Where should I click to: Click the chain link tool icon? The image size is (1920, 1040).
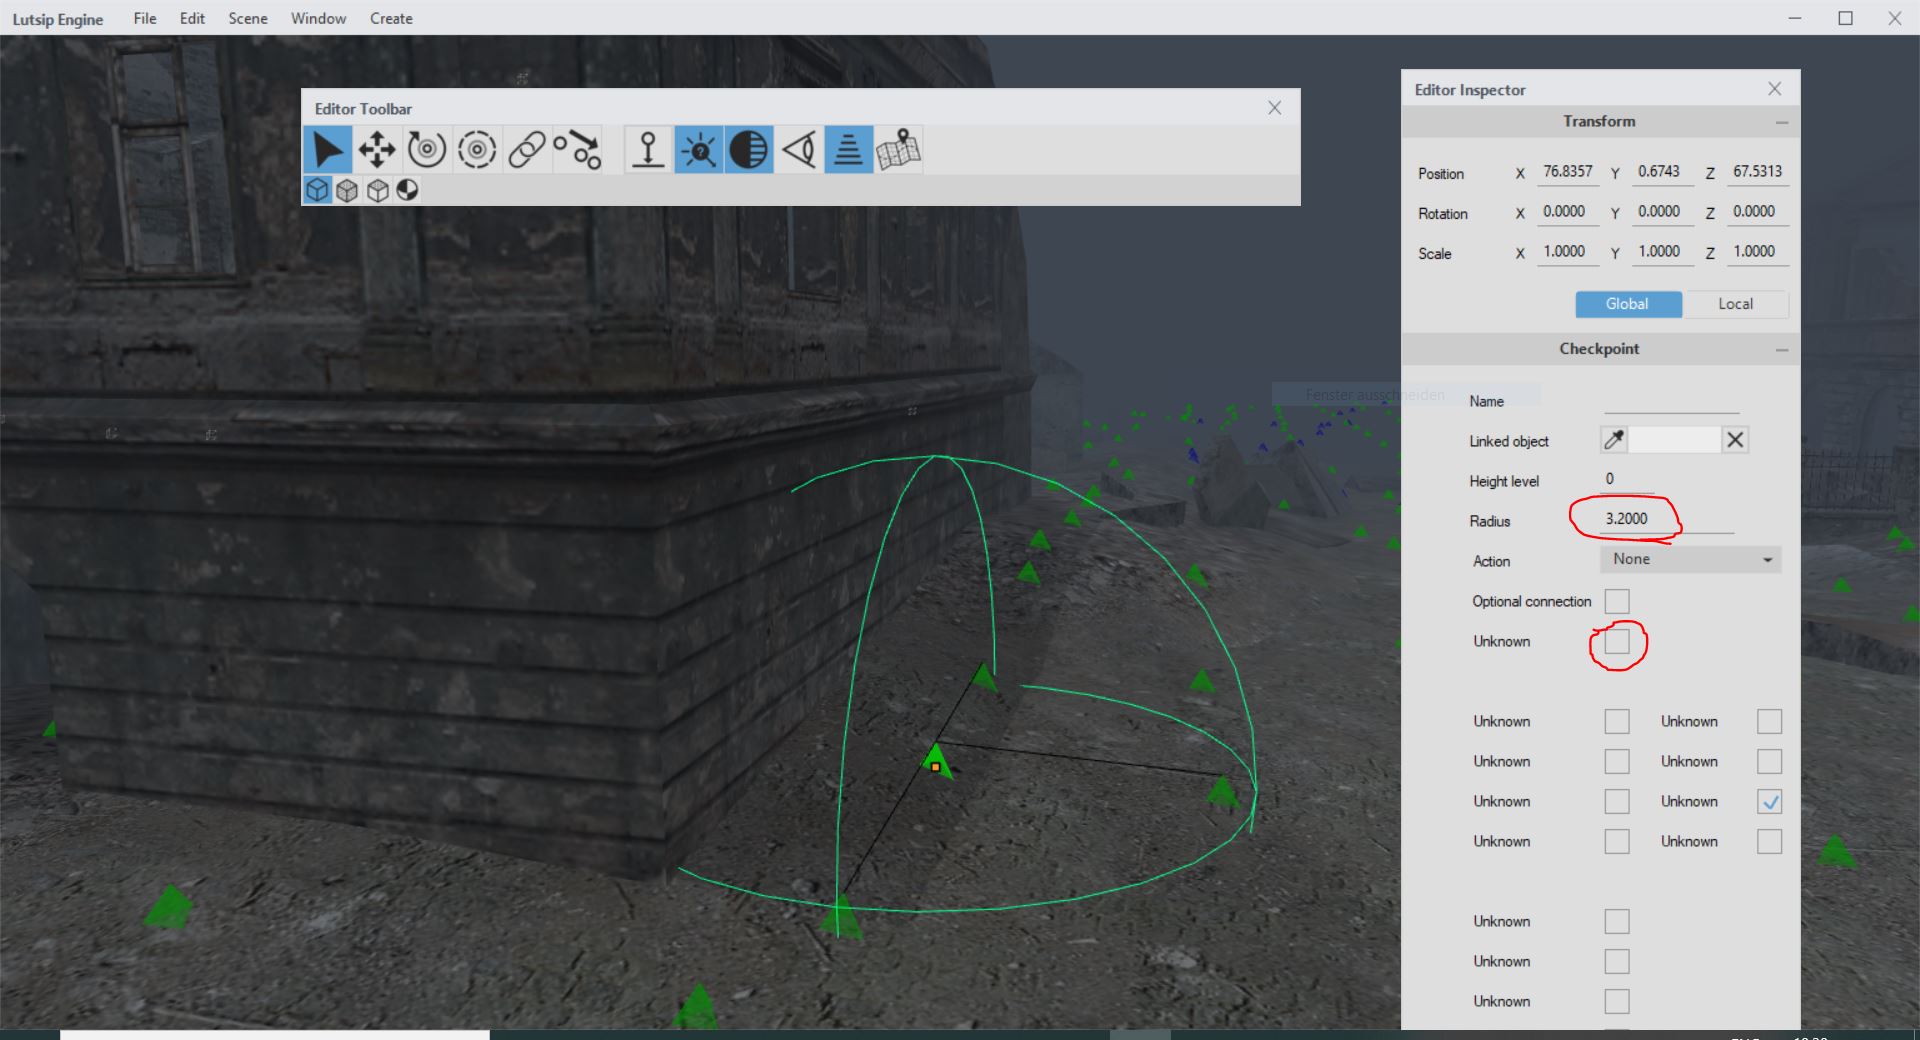point(527,150)
